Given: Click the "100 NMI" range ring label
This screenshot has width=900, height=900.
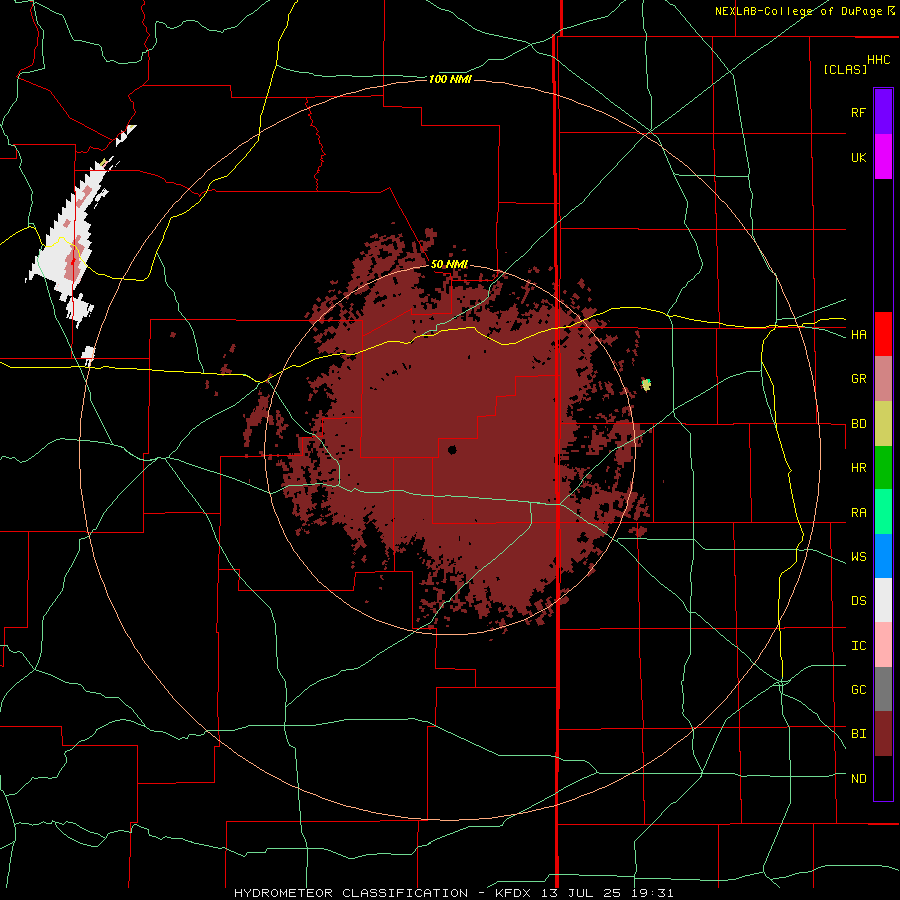Looking at the screenshot, I should coord(450,79).
